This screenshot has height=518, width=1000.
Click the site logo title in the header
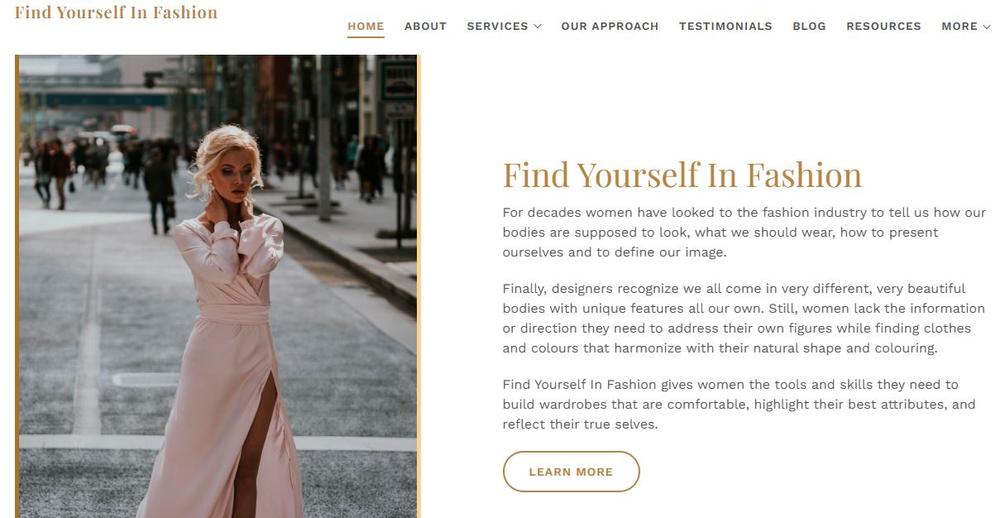tap(116, 13)
